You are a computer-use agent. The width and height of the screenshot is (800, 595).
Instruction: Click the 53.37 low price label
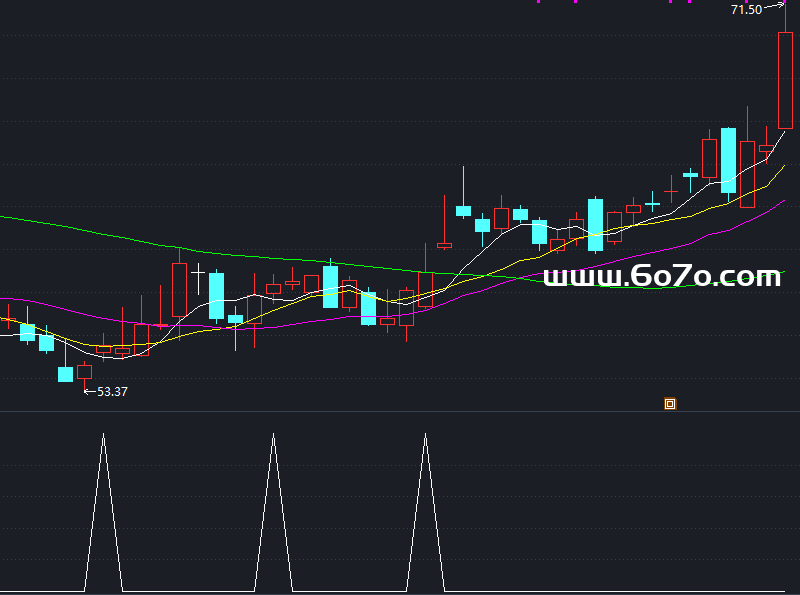(112, 392)
